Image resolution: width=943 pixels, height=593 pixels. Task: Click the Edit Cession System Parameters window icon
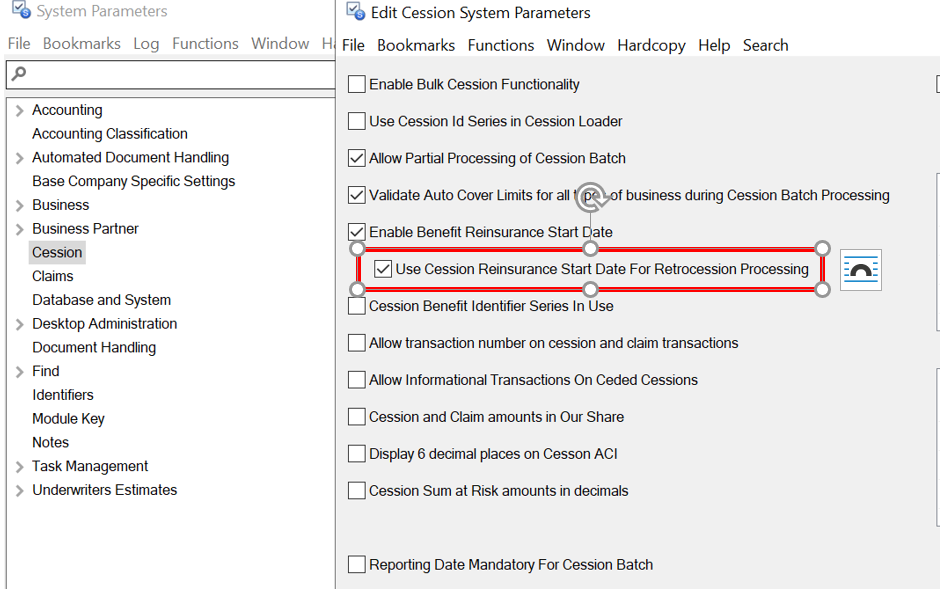(x=354, y=12)
